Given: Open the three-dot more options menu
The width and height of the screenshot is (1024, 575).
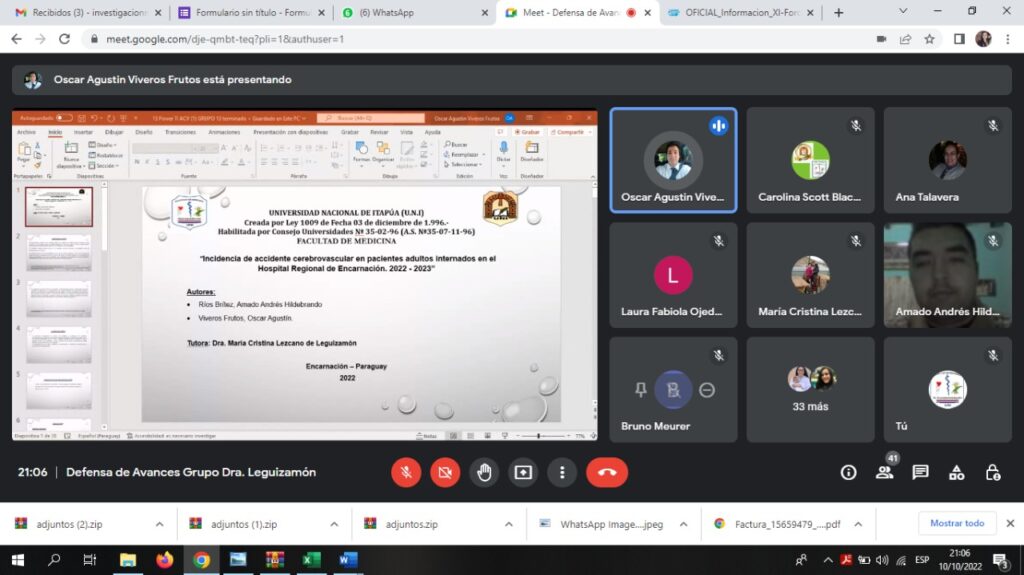Looking at the screenshot, I should [562, 472].
